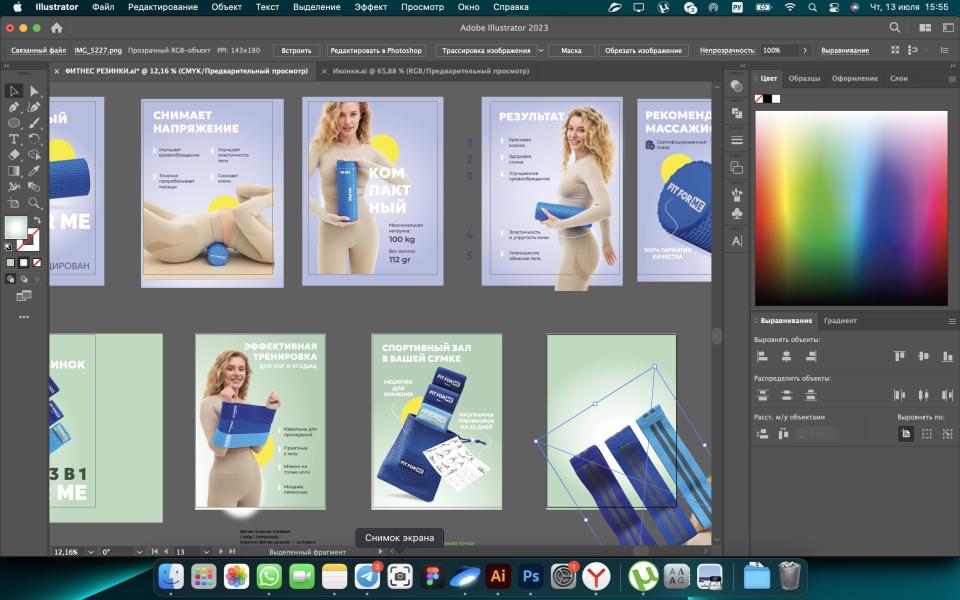Viewport: 960px width, 600px height.
Task: Choose the Ellipse tool
Action: pos(14,123)
